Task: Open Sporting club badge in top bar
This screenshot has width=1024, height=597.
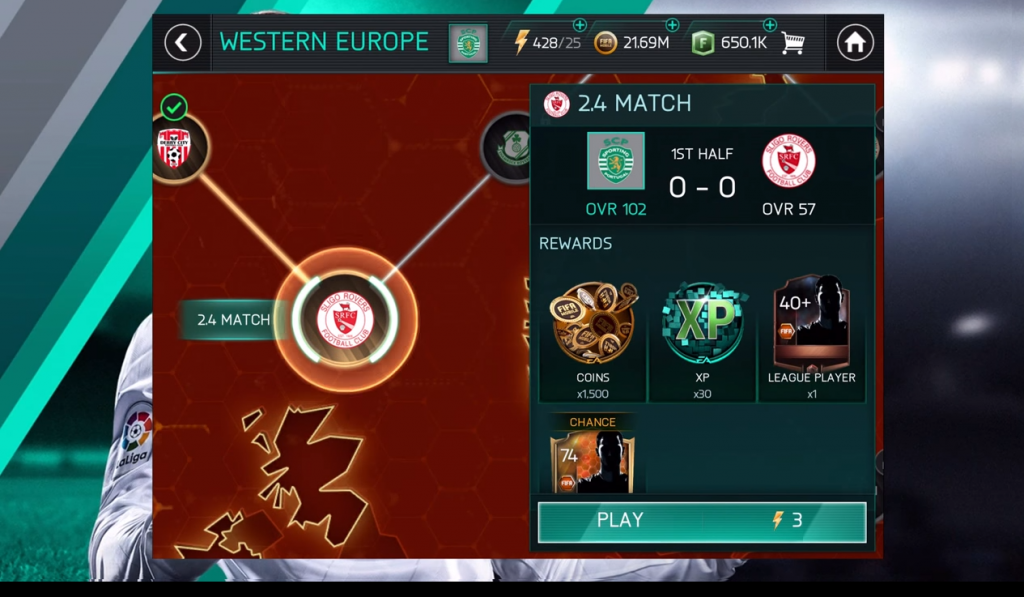Action: click(x=468, y=44)
